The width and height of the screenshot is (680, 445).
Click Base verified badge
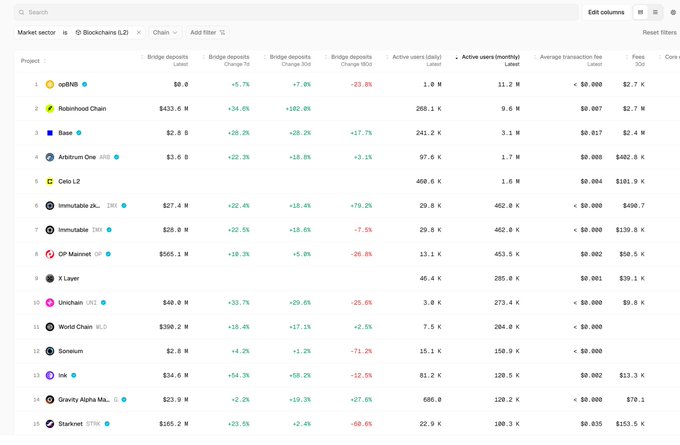tap(79, 133)
